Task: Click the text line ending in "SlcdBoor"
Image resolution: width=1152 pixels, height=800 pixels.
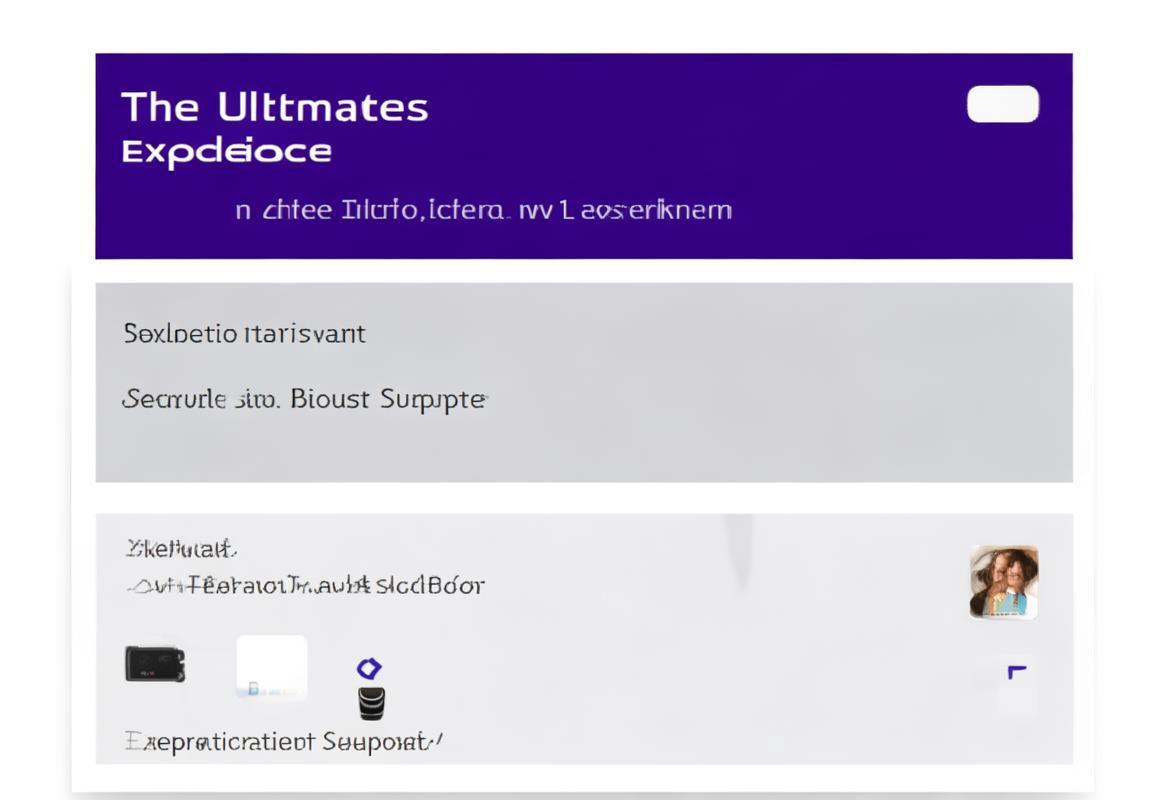Action: click(x=306, y=585)
